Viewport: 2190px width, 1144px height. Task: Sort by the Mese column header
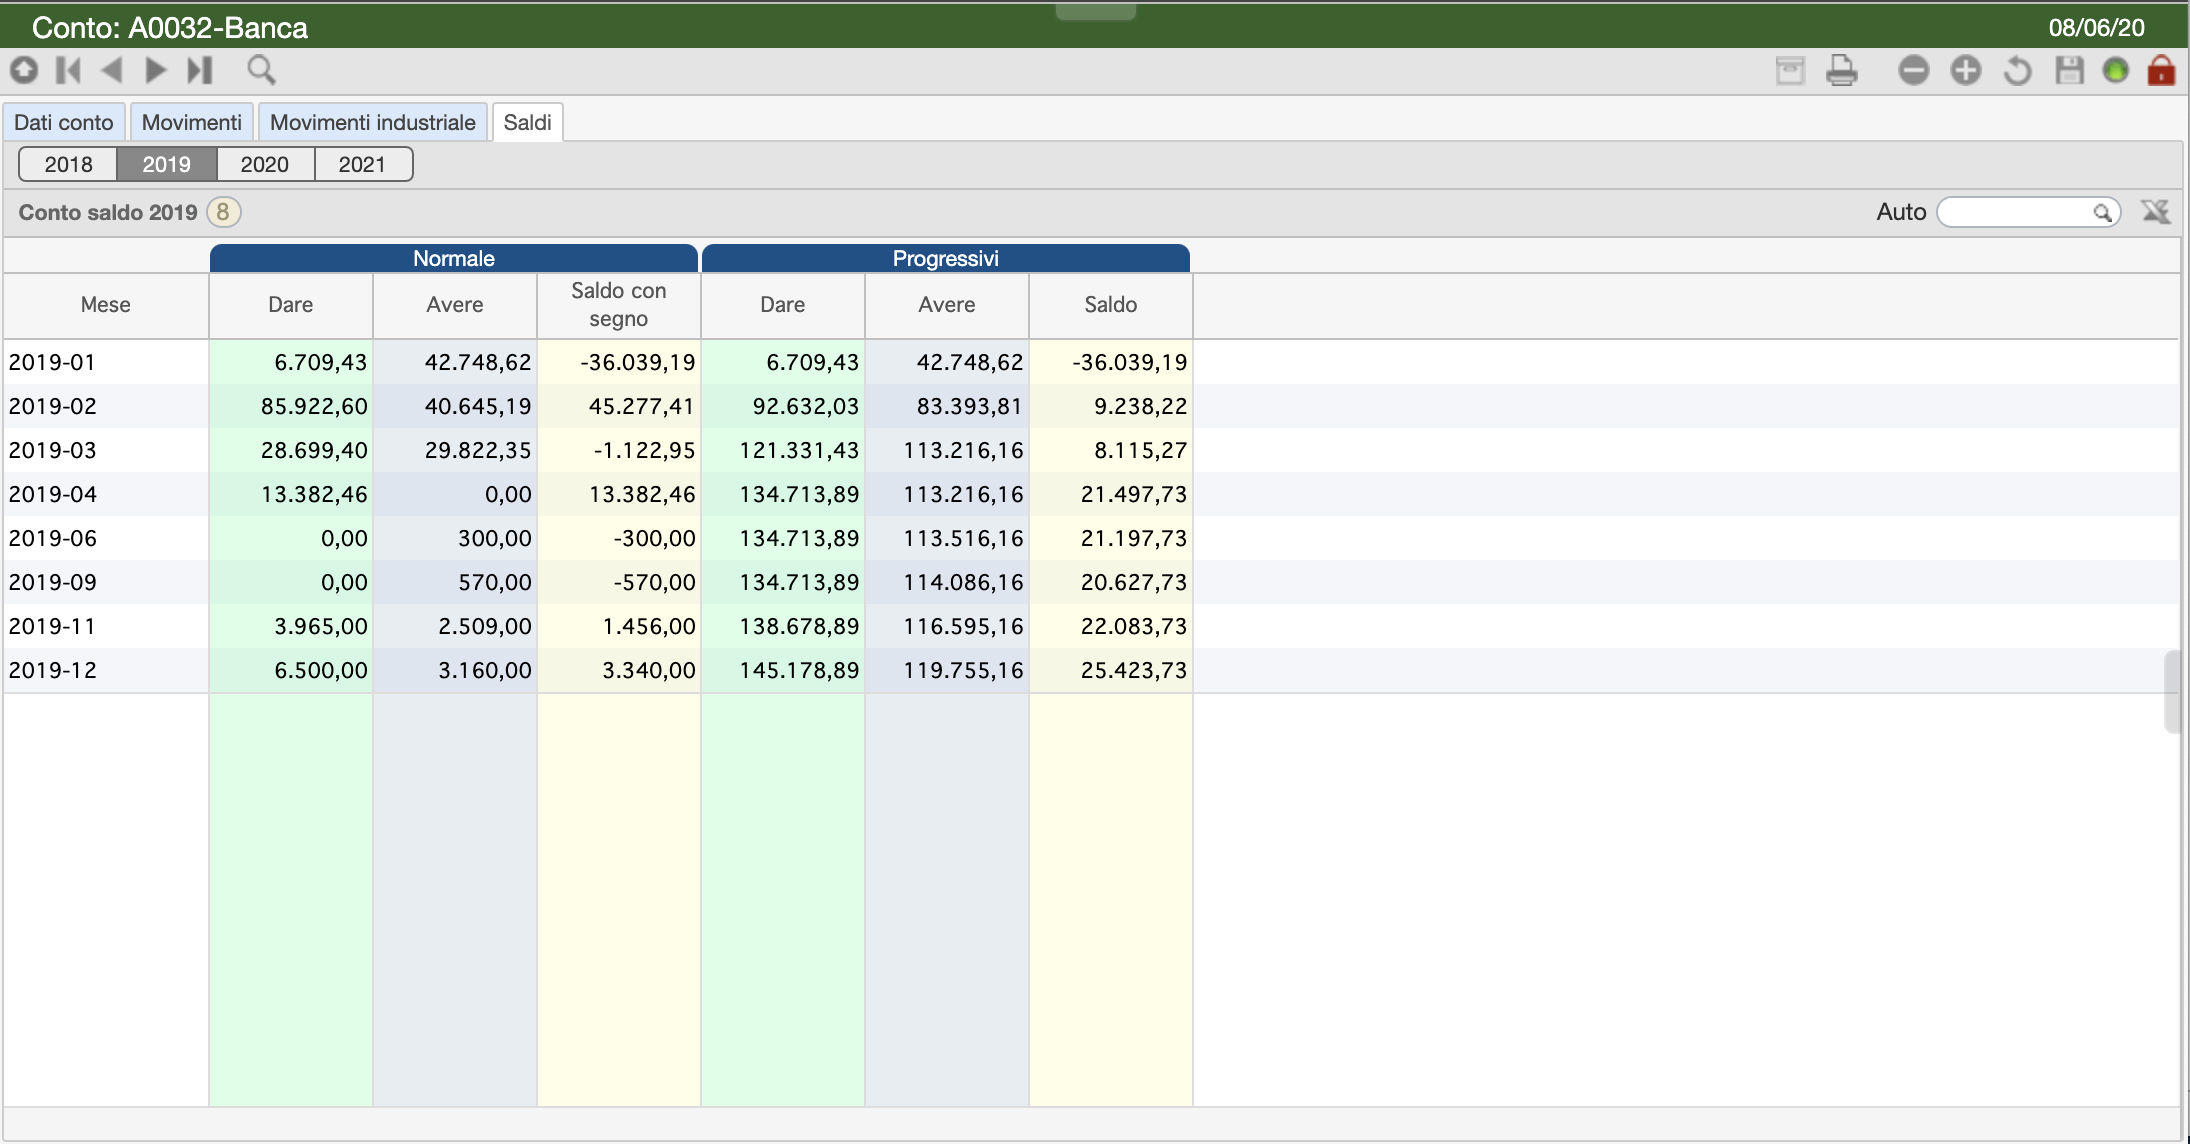(106, 305)
